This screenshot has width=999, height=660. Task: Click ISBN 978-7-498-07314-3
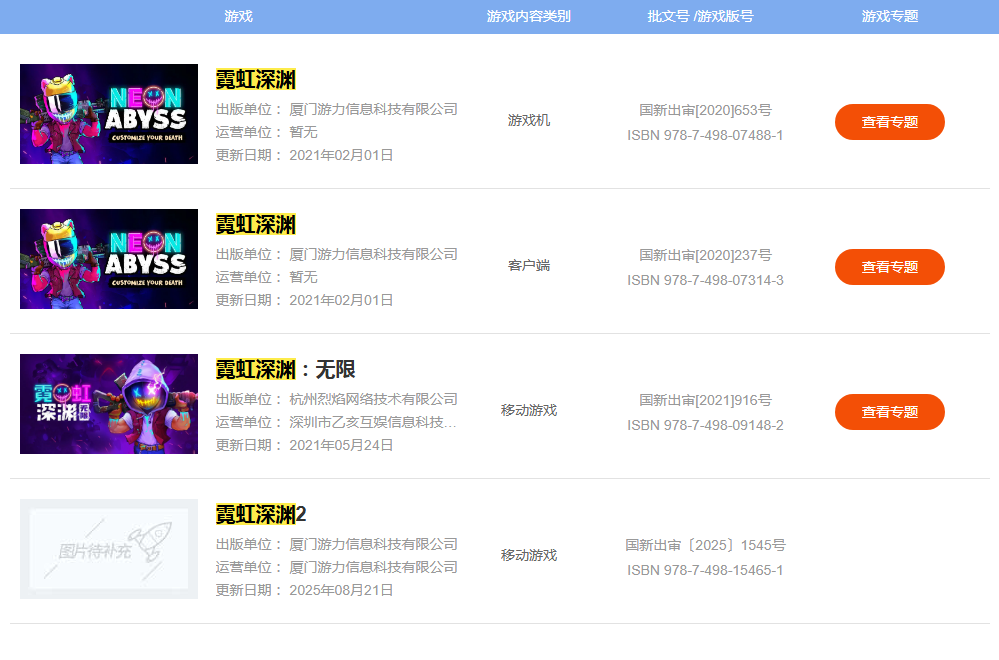(x=705, y=280)
